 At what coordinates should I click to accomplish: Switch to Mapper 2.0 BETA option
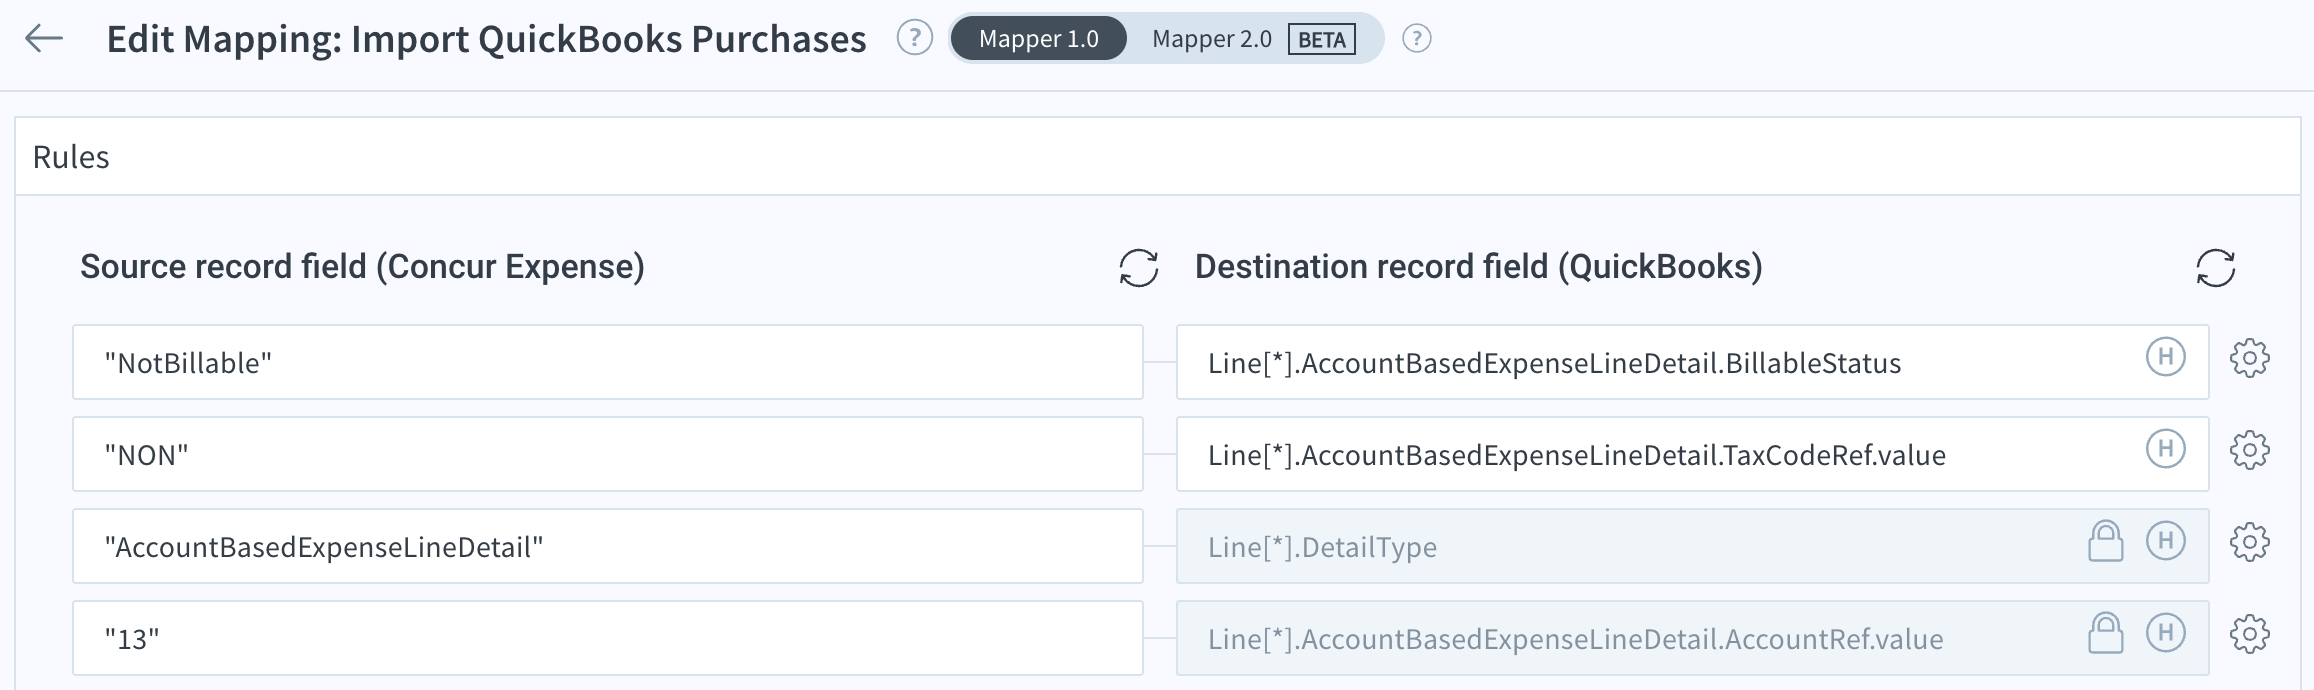1254,39
